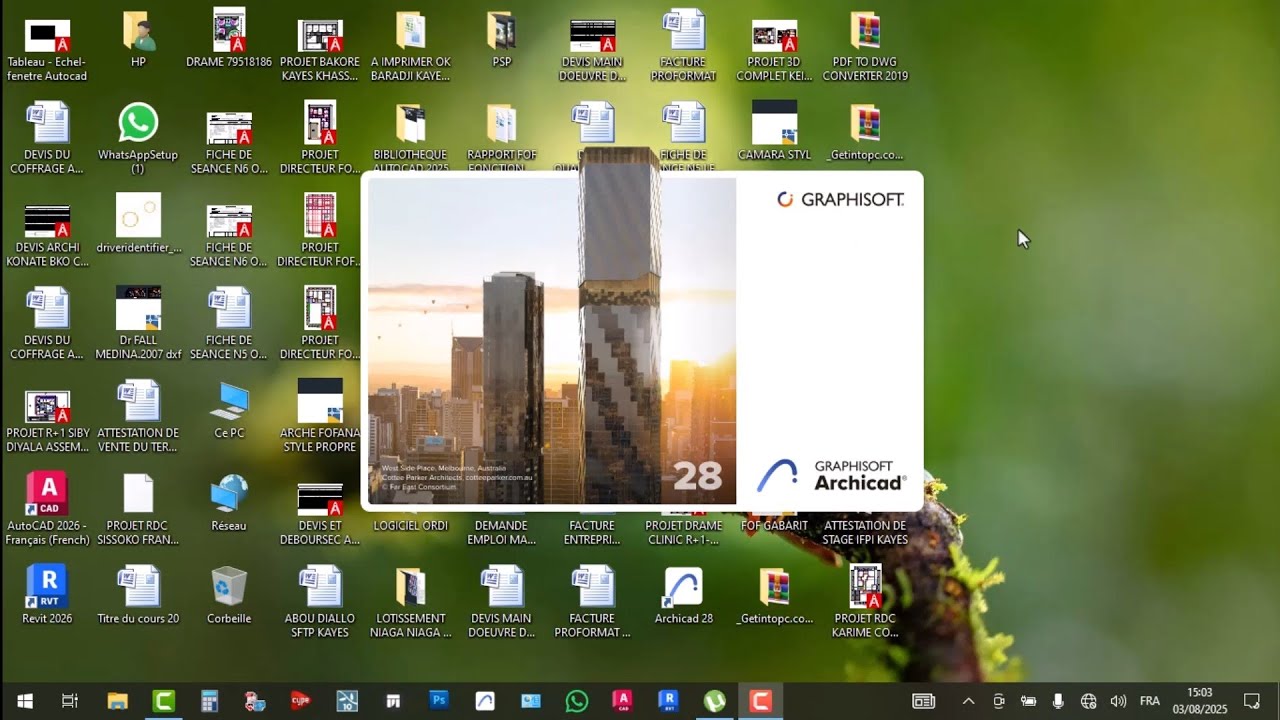Select ARCHE FOFANA STYLE PROPRE file
Image resolution: width=1280 pixels, height=720 pixels.
[320, 417]
